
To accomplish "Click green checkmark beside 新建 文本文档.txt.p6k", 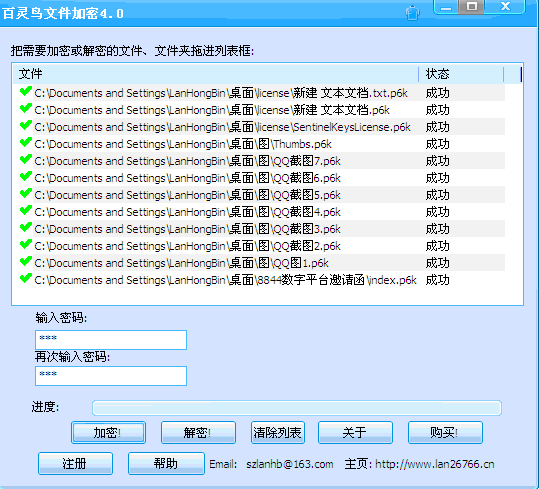I will 26,92.
